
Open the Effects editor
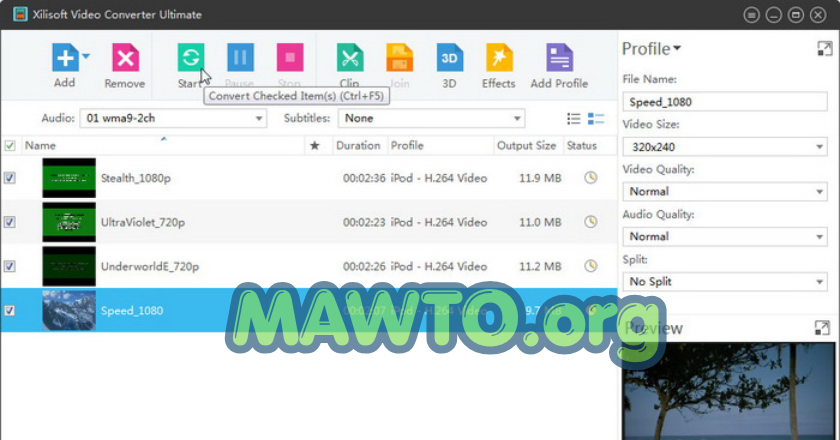click(499, 57)
